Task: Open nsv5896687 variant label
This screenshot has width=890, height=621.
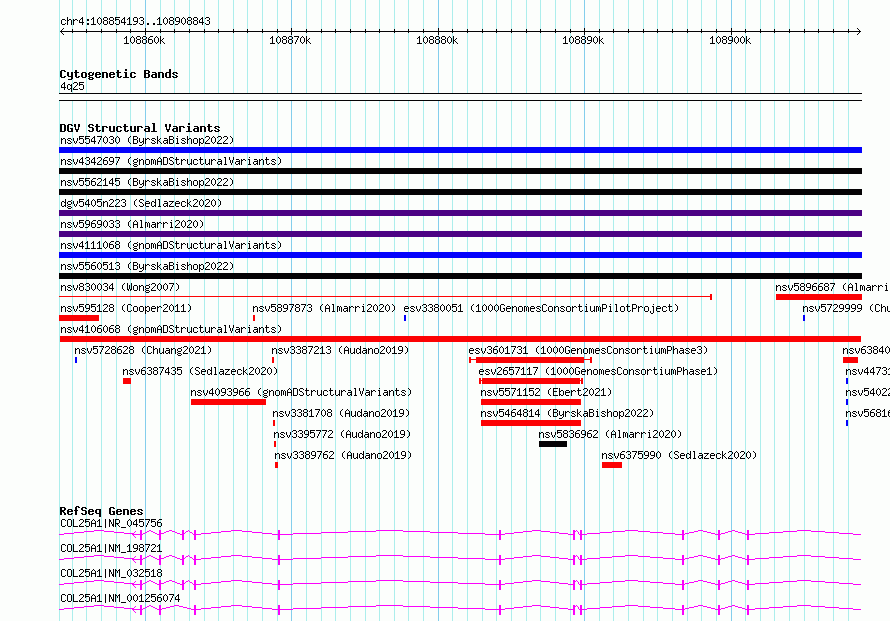Action: tap(832, 287)
